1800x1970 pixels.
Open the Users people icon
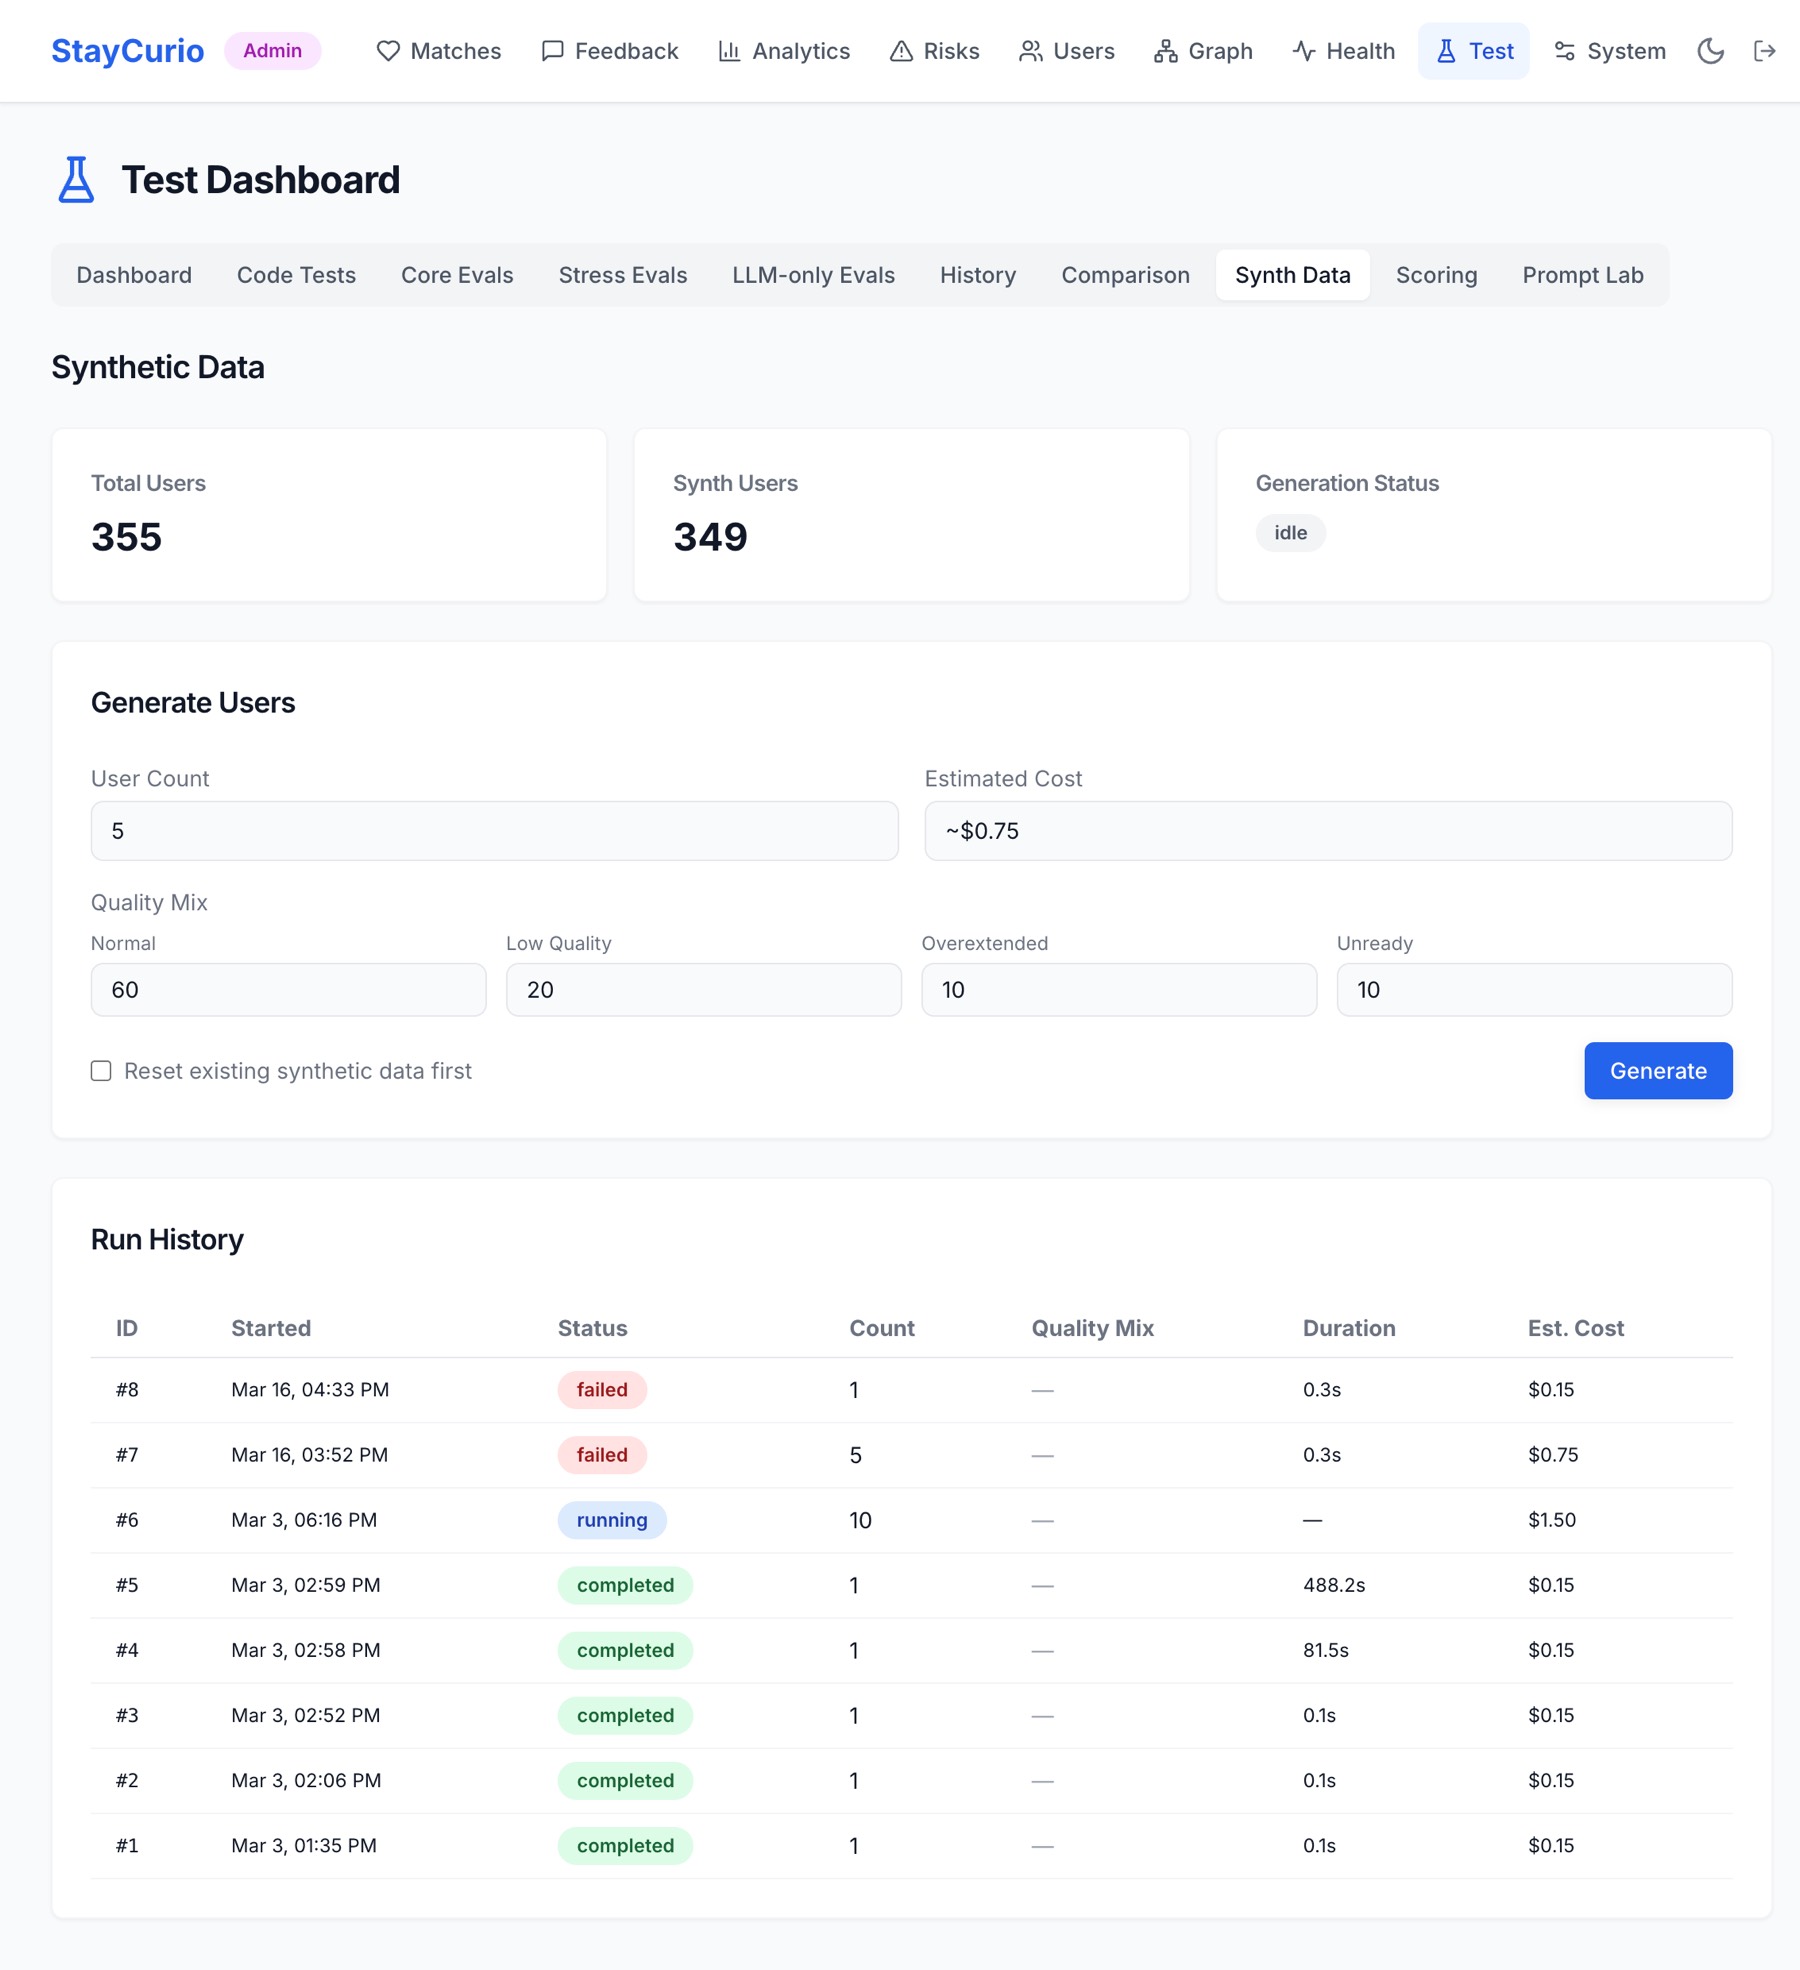click(x=1030, y=51)
